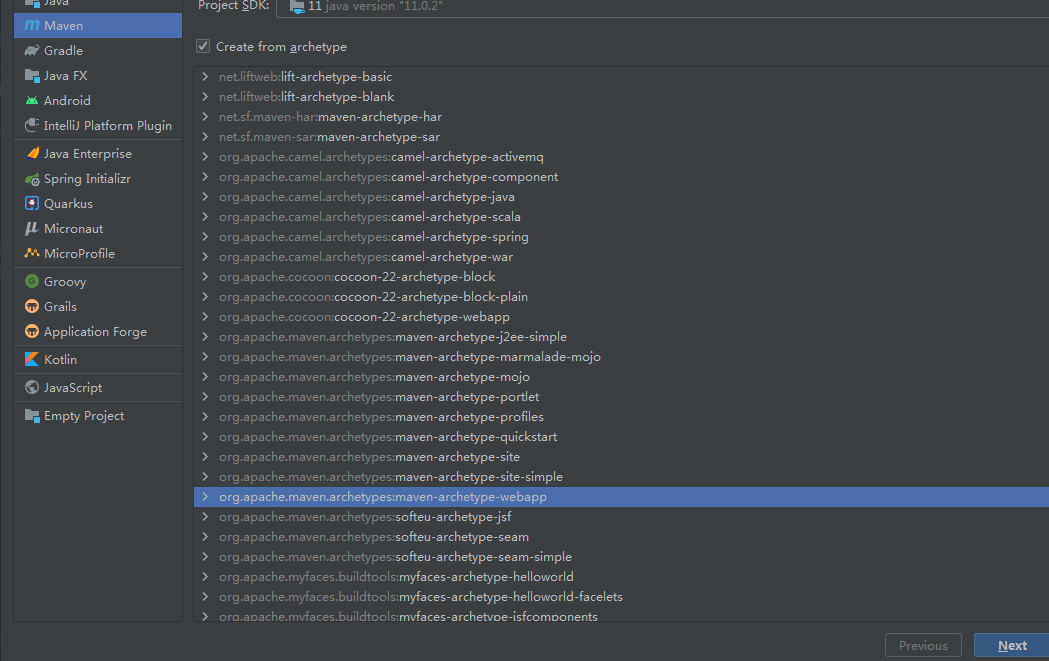Select cocoon-22-archetype-block-plain row
The image size is (1049, 661).
[x=622, y=297]
